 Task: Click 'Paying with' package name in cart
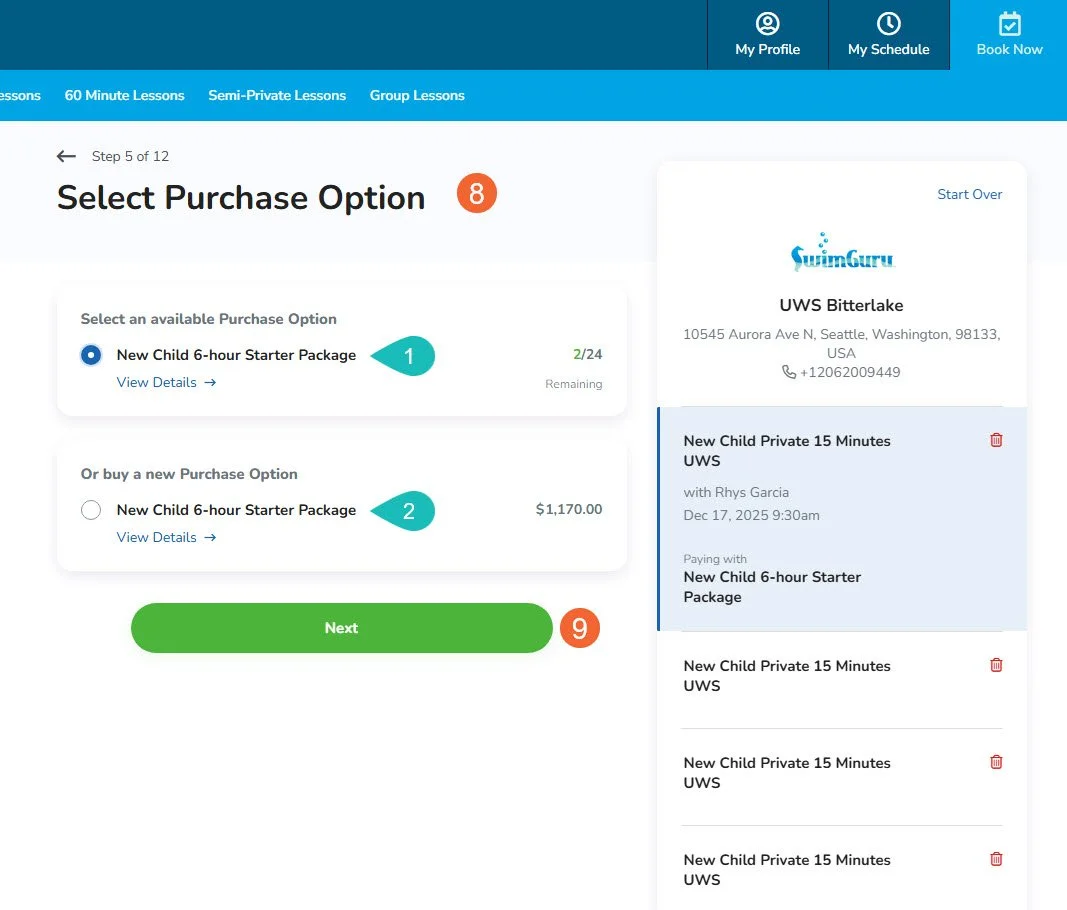pyautogui.click(x=772, y=587)
